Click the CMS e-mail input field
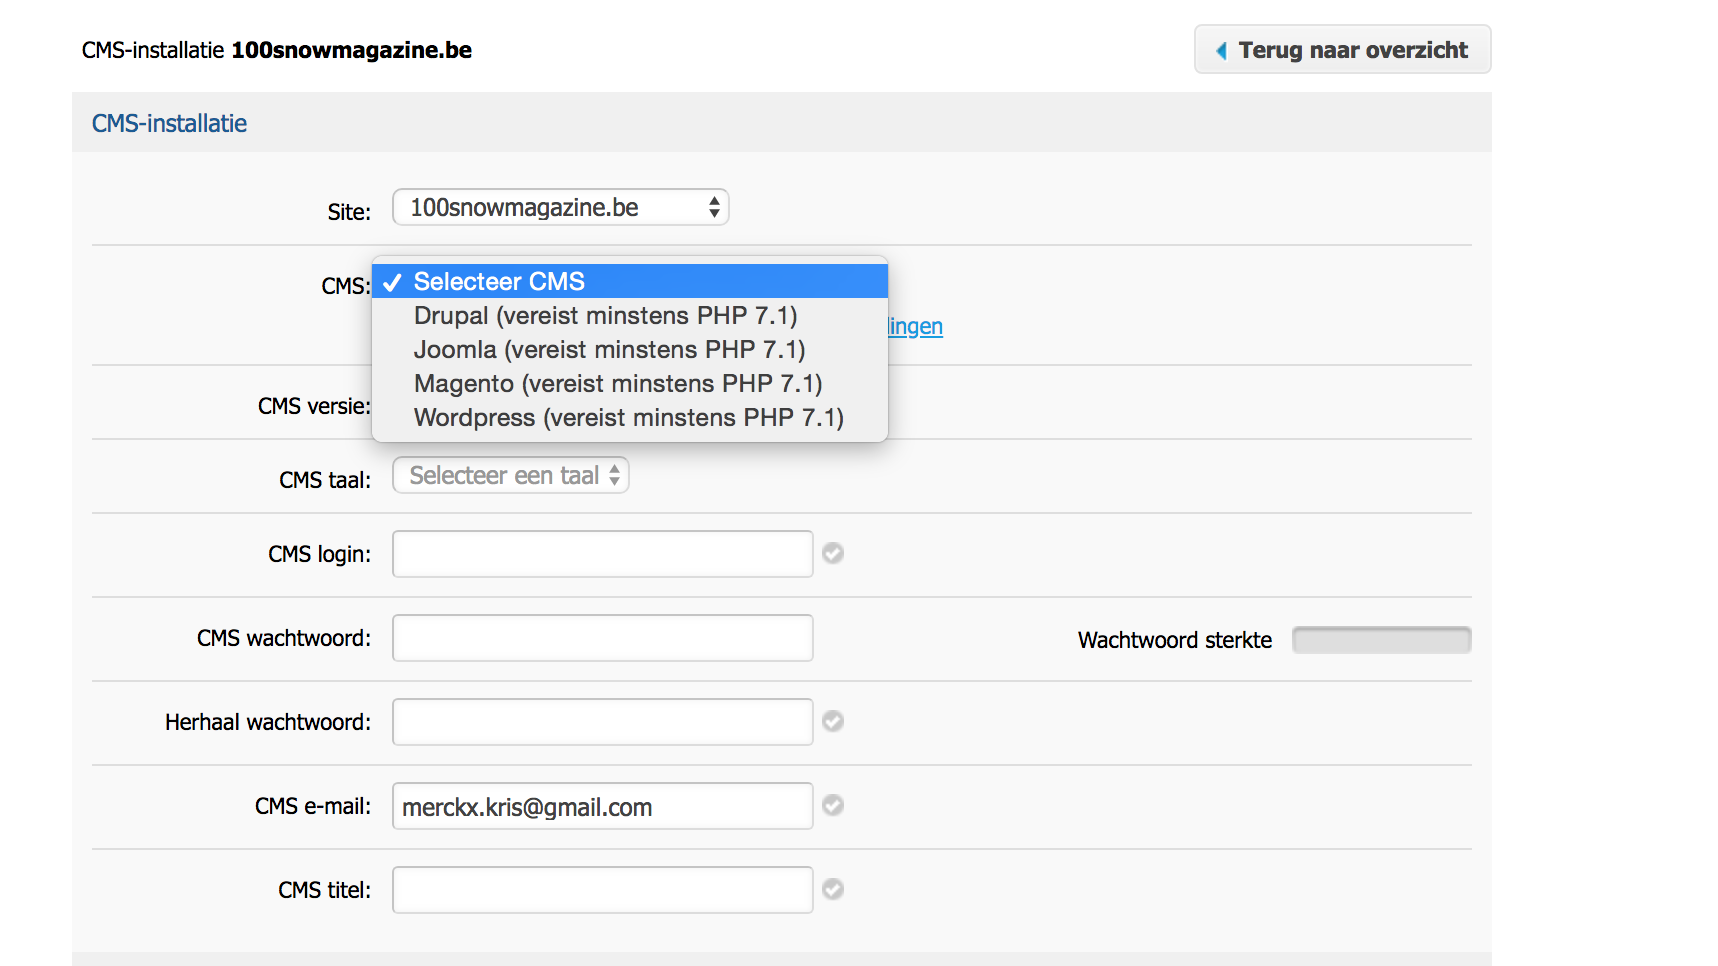This screenshot has height=966, width=1718. [603, 806]
